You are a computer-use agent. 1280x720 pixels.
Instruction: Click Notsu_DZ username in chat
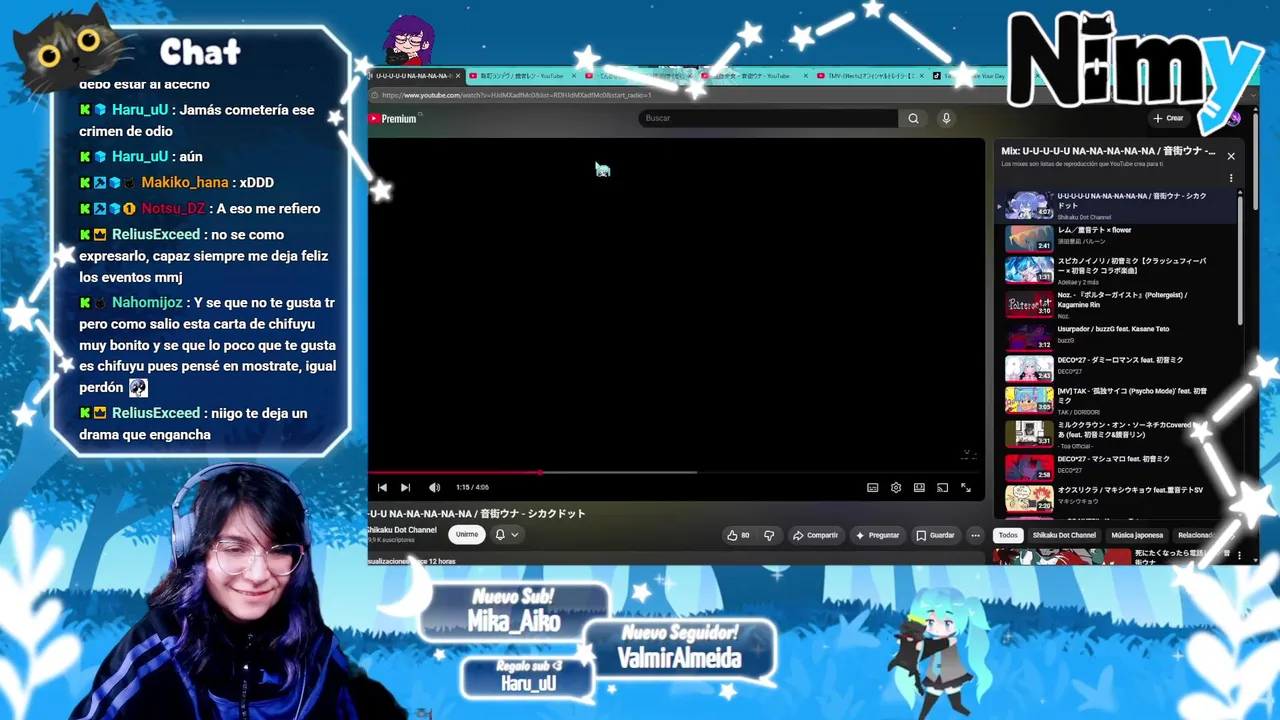pos(173,209)
